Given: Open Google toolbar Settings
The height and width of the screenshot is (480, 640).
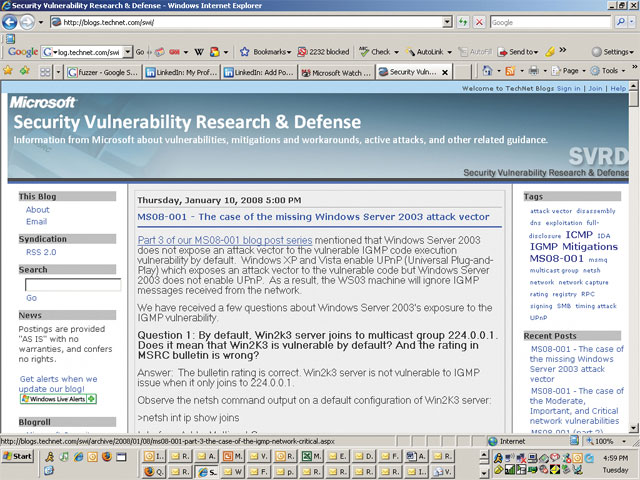Looking at the screenshot, I should pos(612,52).
